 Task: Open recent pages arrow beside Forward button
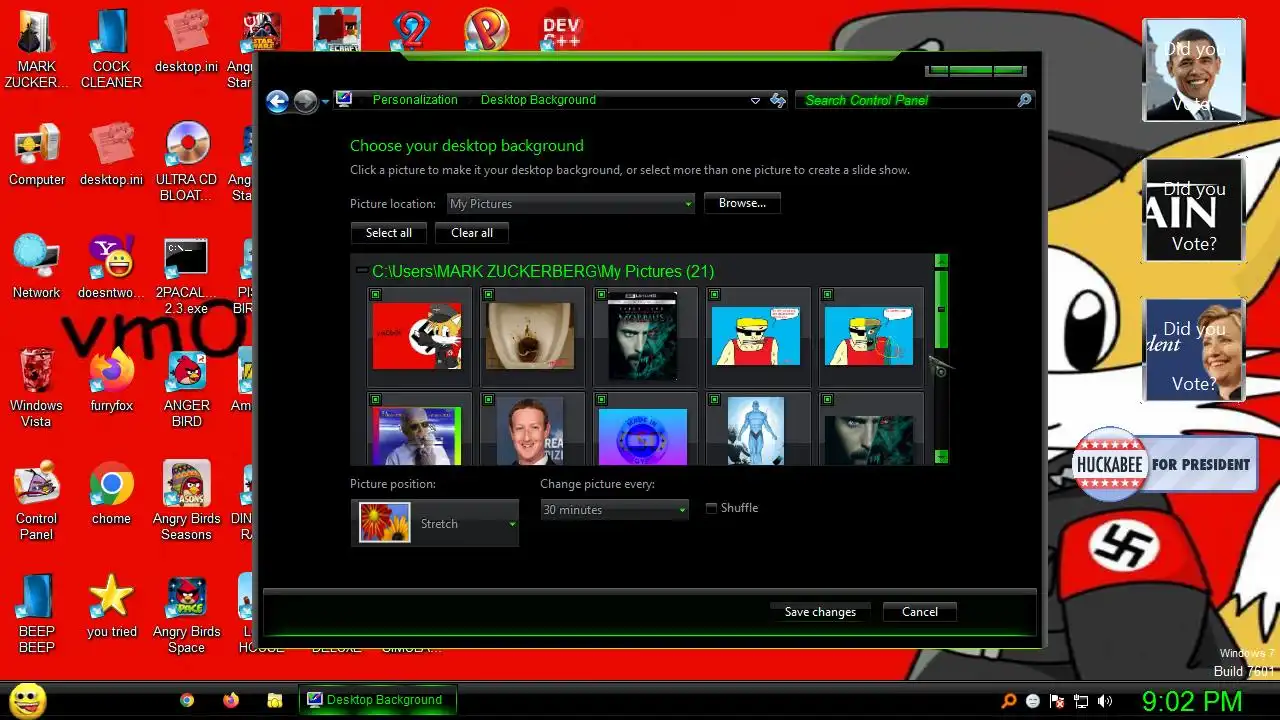[326, 102]
